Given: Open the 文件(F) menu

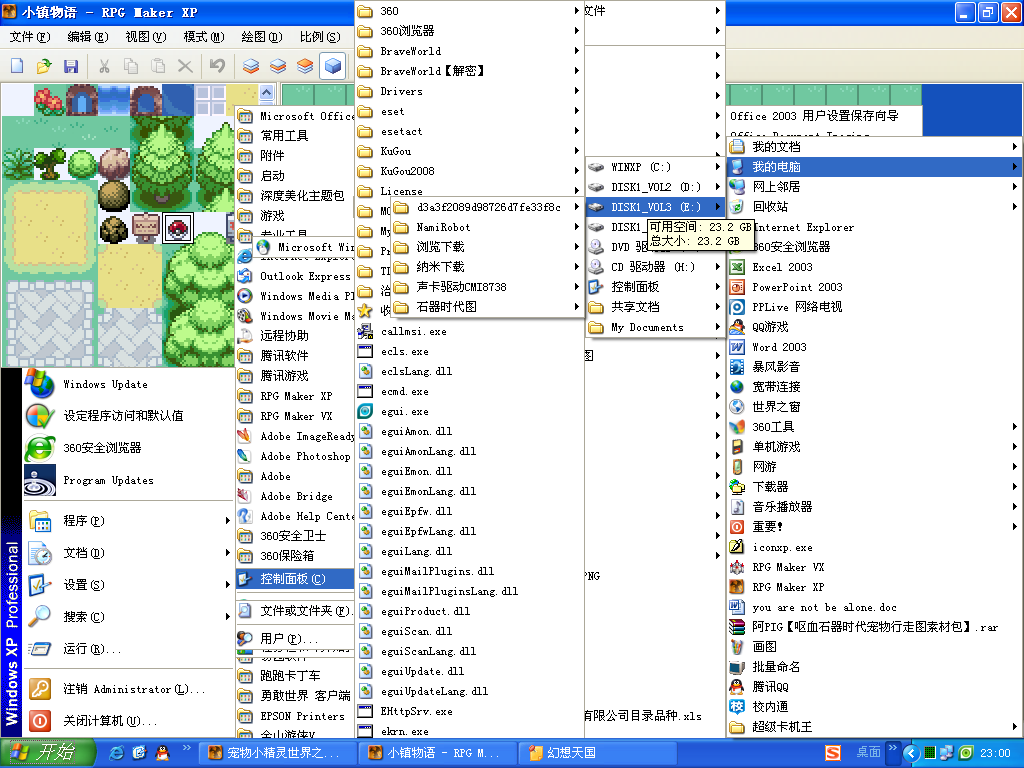Looking at the screenshot, I should [30, 37].
